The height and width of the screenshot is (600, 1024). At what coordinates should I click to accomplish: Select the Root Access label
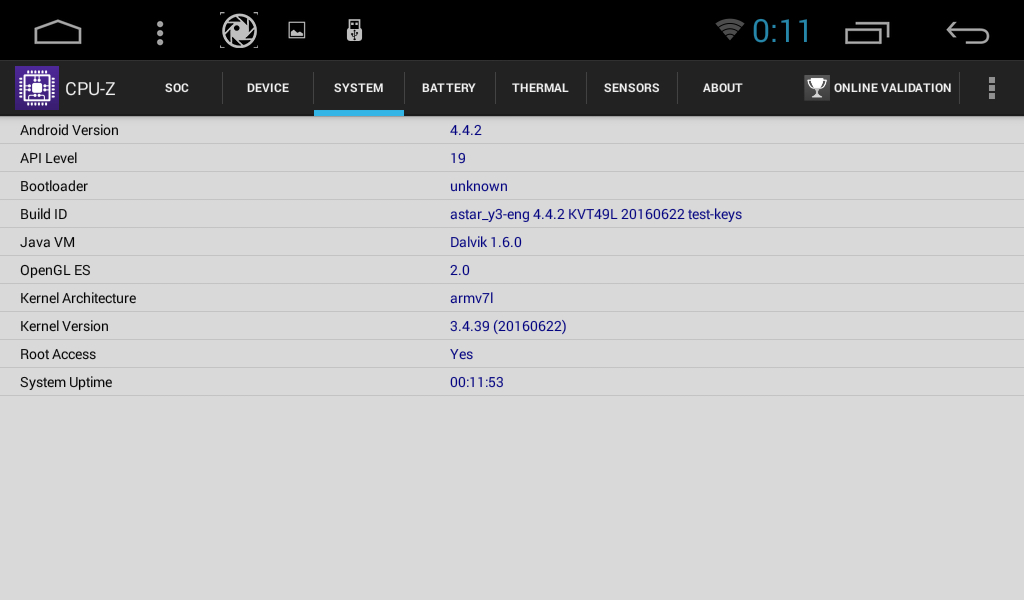[x=57, y=355]
